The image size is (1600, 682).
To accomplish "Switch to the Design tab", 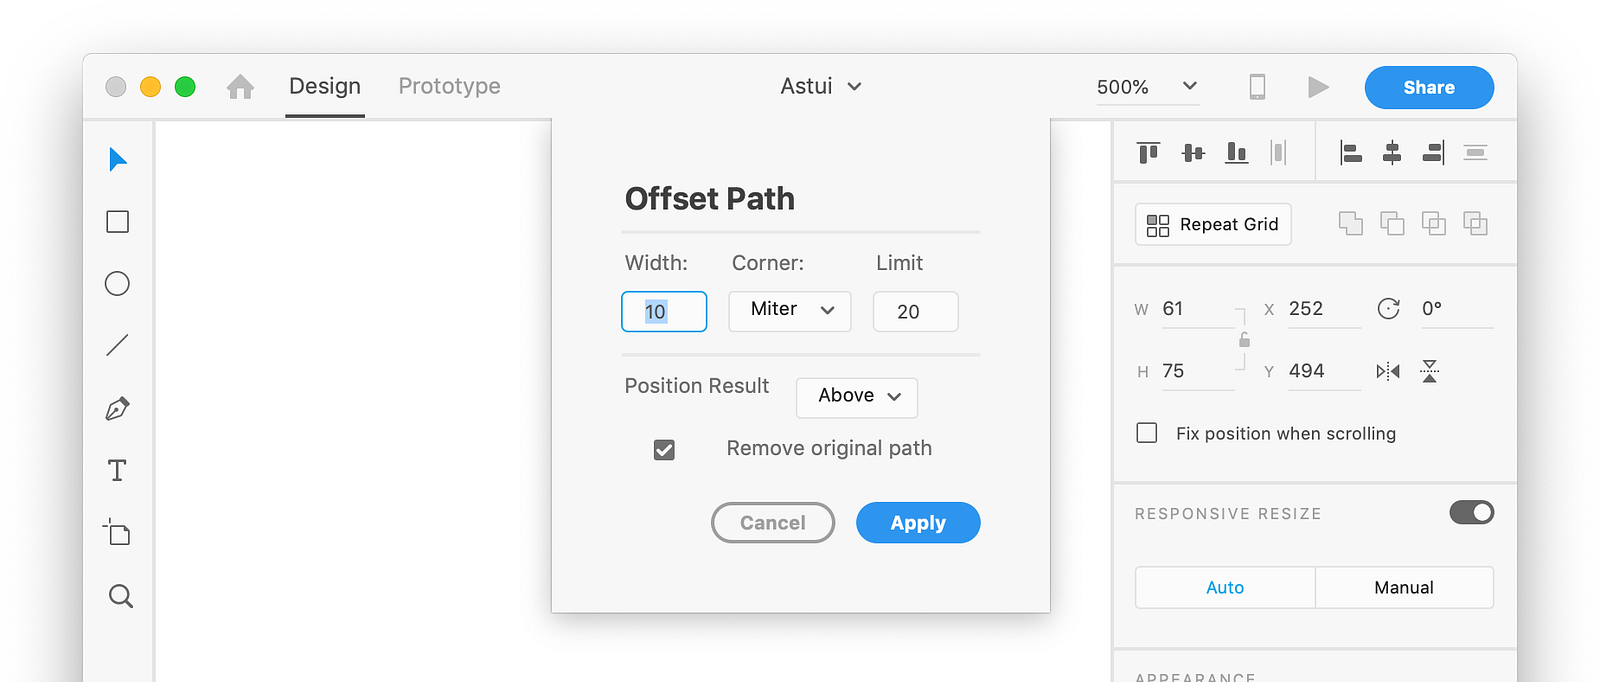I will (x=325, y=87).
